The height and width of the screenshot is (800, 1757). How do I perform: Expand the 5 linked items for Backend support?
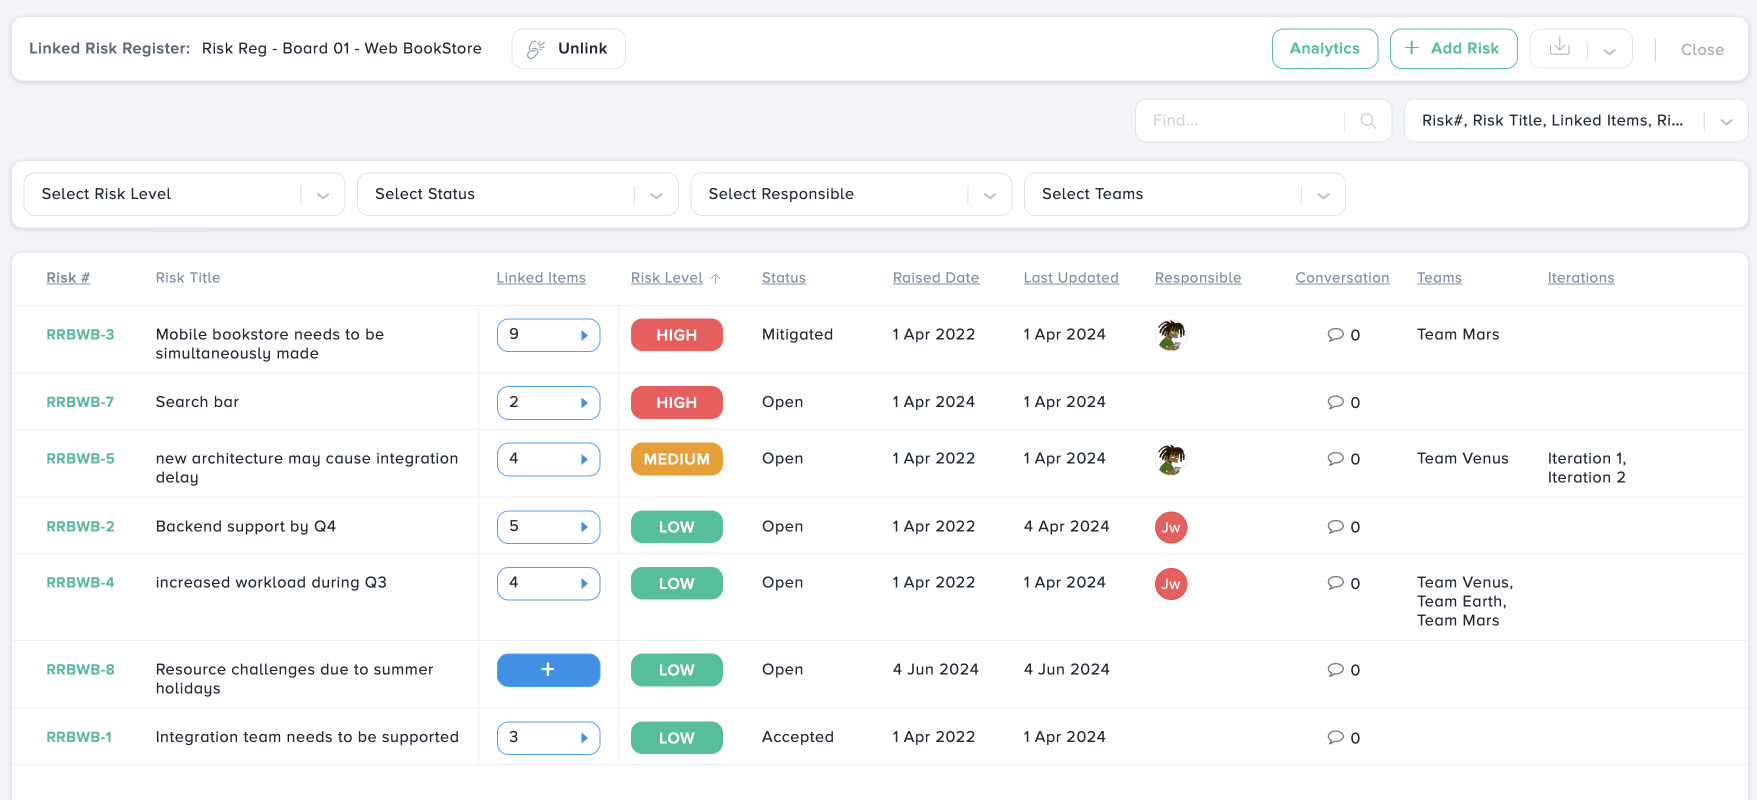(548, 527)
